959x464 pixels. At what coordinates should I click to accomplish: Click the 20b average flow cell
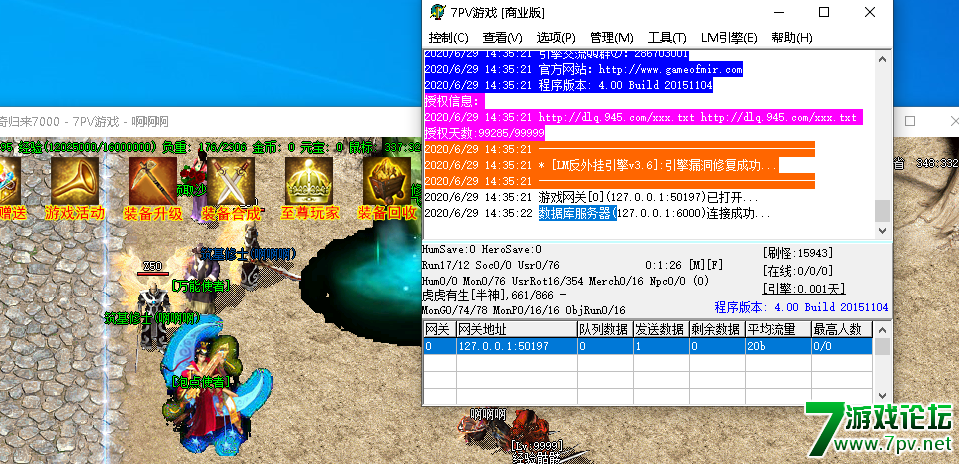tap(778, 346)
